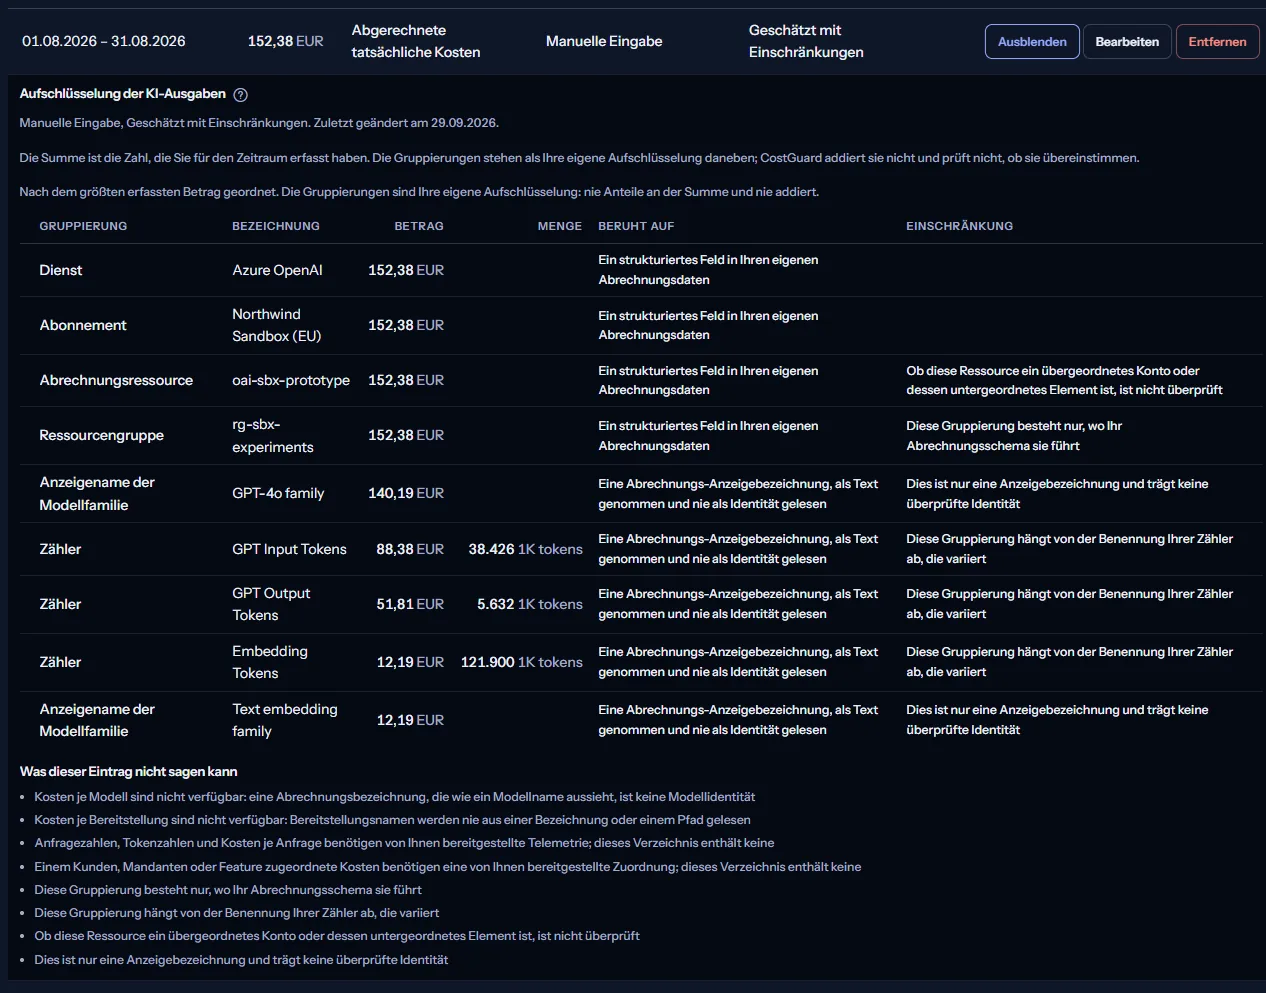Click the BETRAG column header

(x=419, y=226)
